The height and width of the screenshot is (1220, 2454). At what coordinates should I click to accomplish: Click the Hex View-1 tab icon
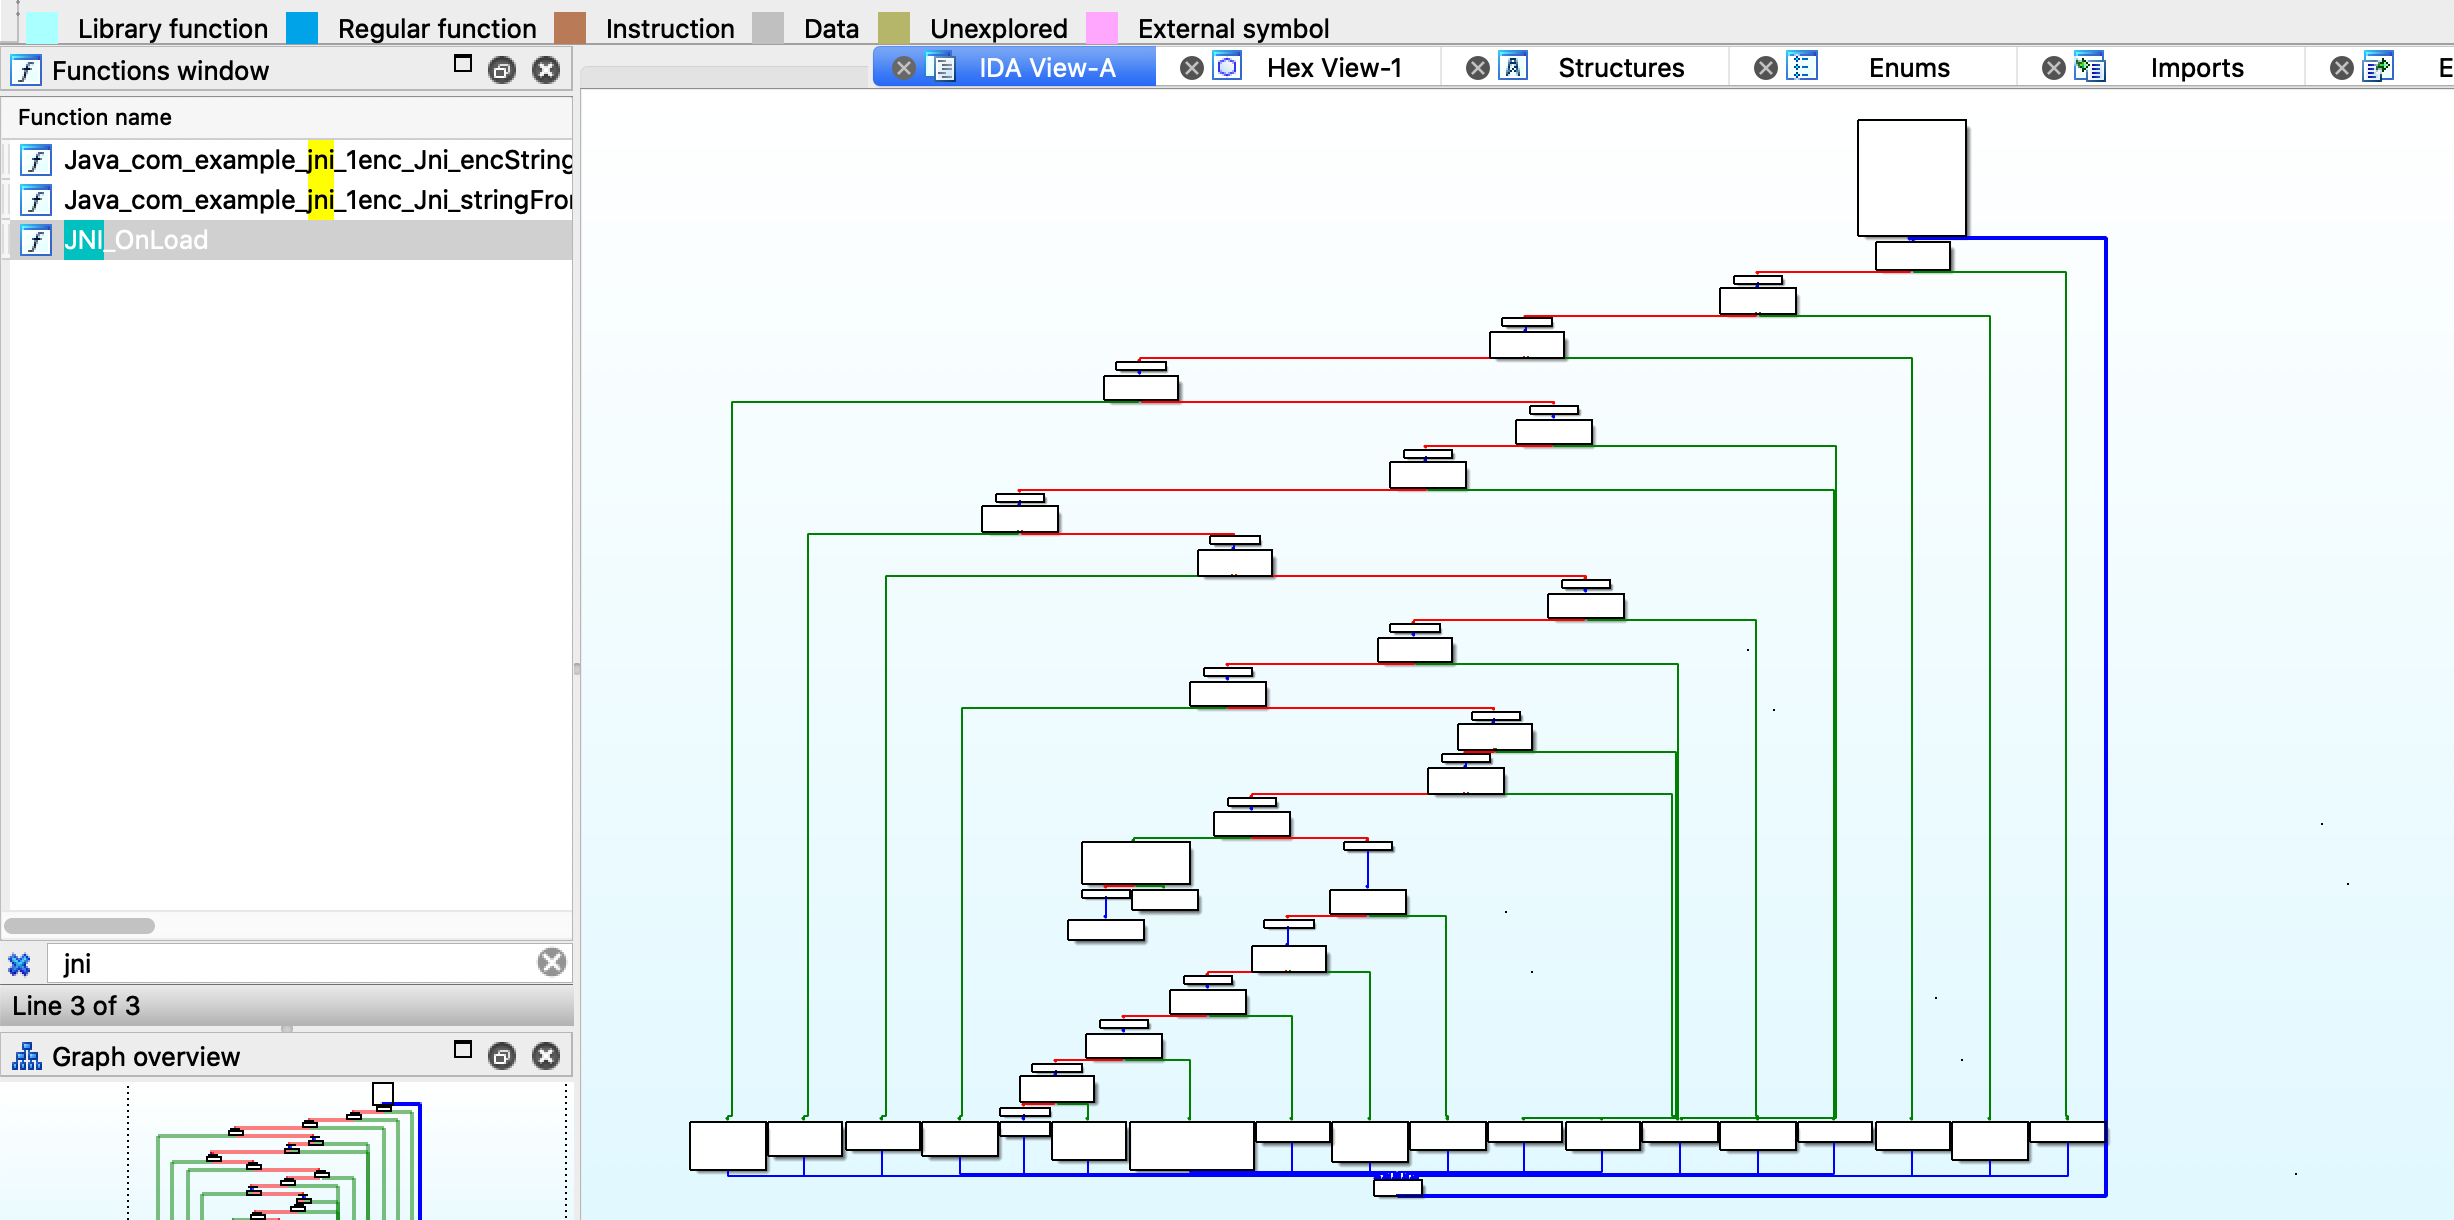tap(1227, 68)
